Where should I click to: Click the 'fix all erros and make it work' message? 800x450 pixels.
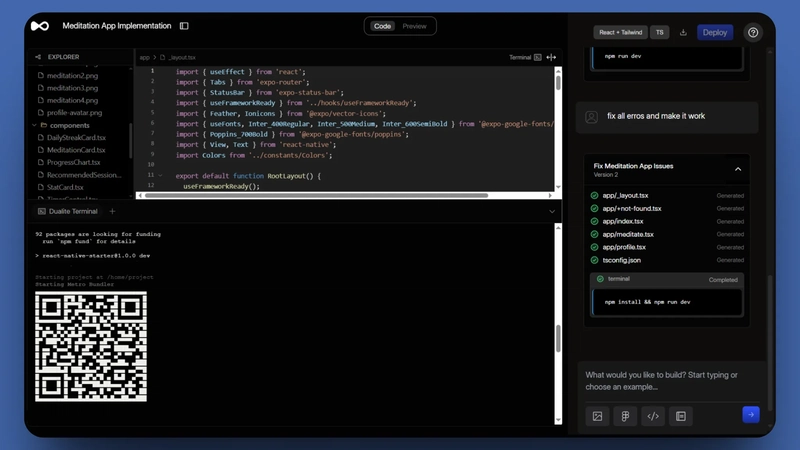(656, 116)
